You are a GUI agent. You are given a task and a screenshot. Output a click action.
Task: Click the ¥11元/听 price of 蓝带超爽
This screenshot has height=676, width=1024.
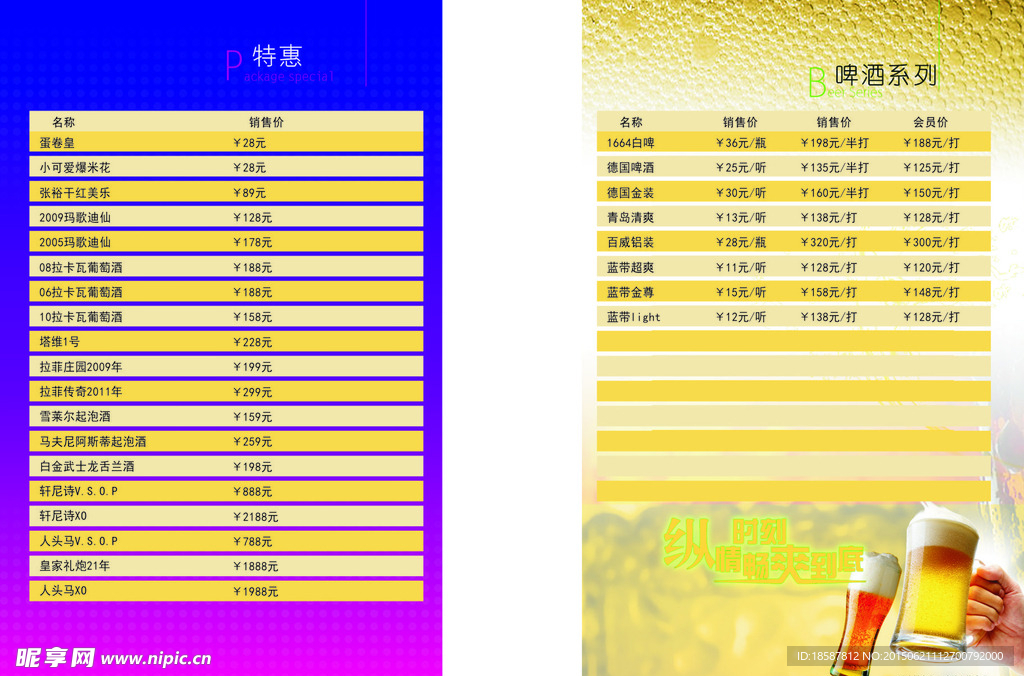click(741, 267)
